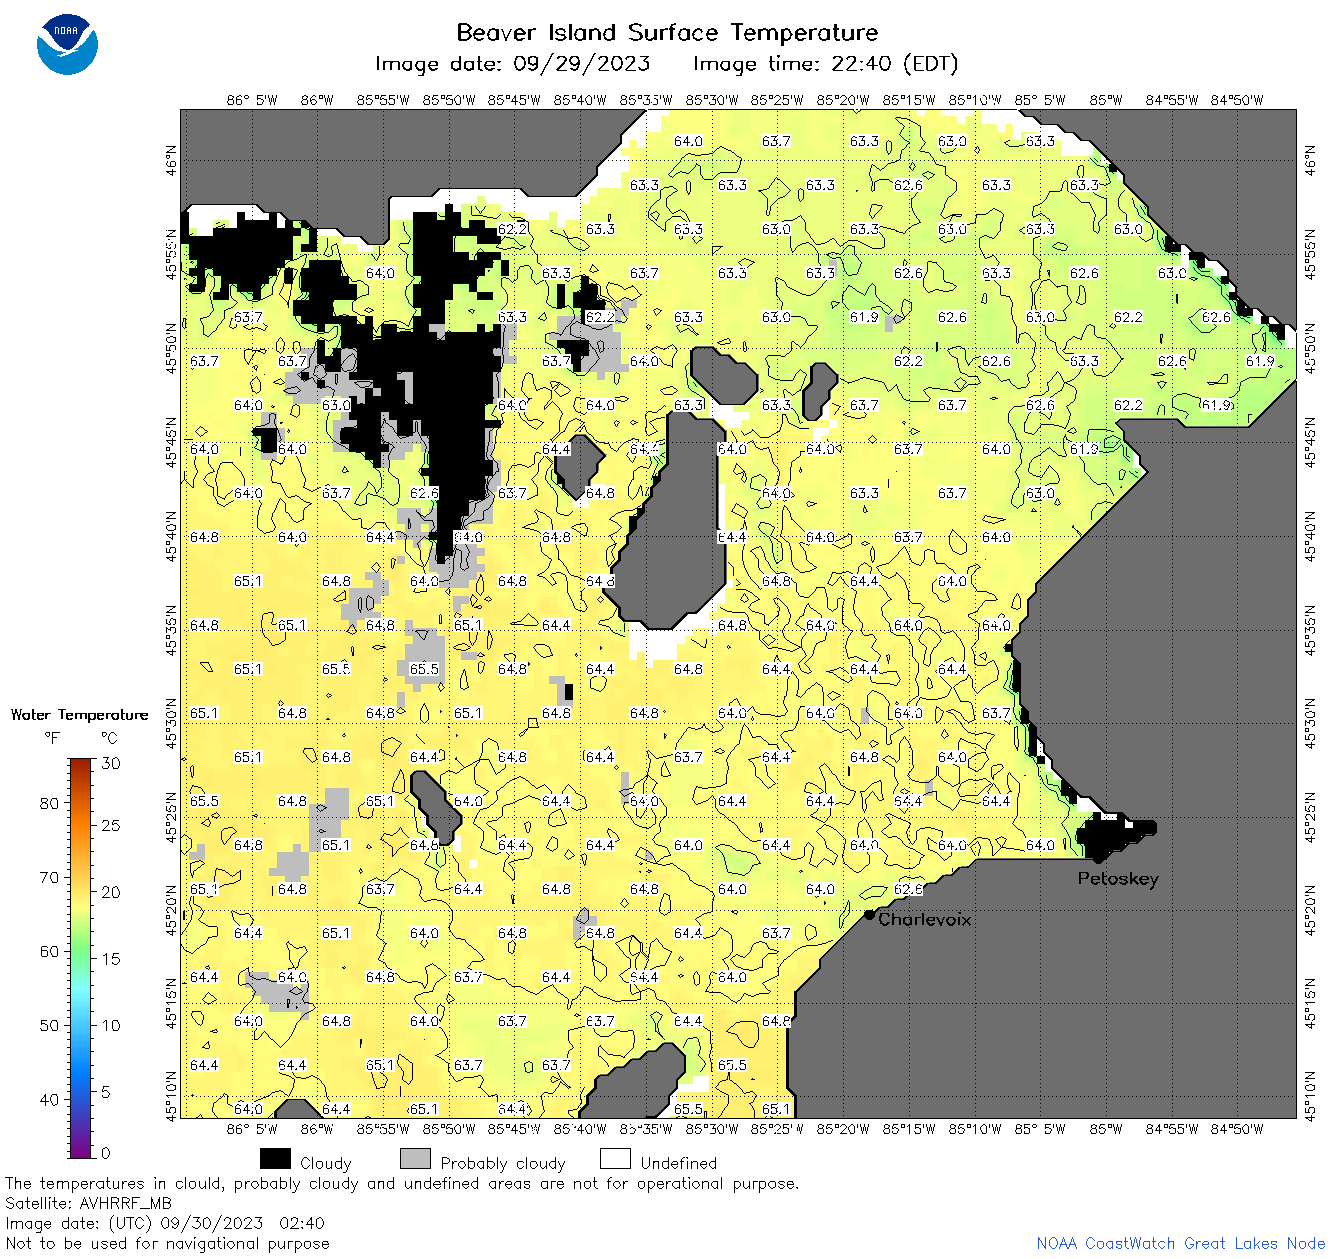
Task: Select the Charlevoix city label
Action: 925,919
